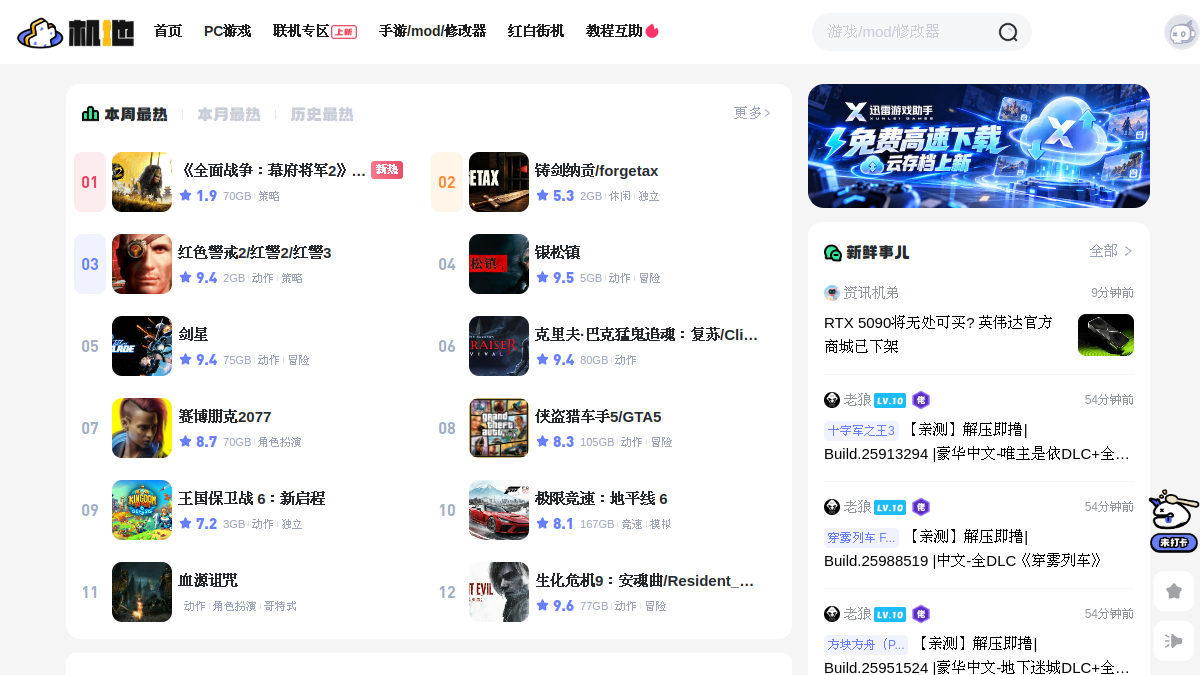Click the 哥特式 tag under 血源诅咒

pyautogui.click(x=280, y=606)
